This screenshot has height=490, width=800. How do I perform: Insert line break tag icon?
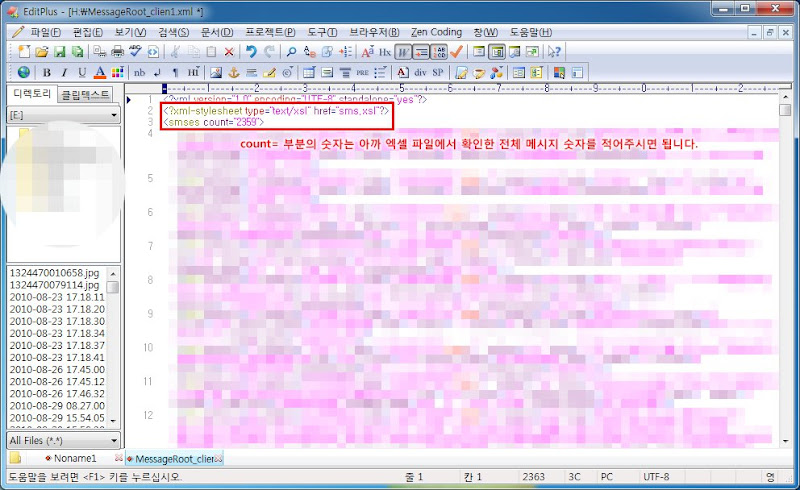pos(157,72)
